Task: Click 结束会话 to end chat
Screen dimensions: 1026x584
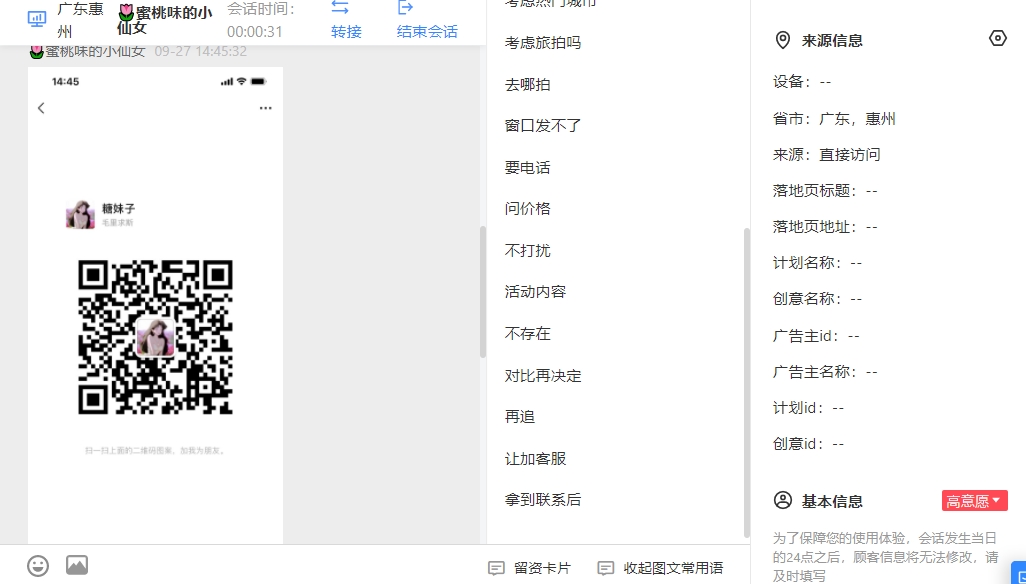Action: click(427, 31)
